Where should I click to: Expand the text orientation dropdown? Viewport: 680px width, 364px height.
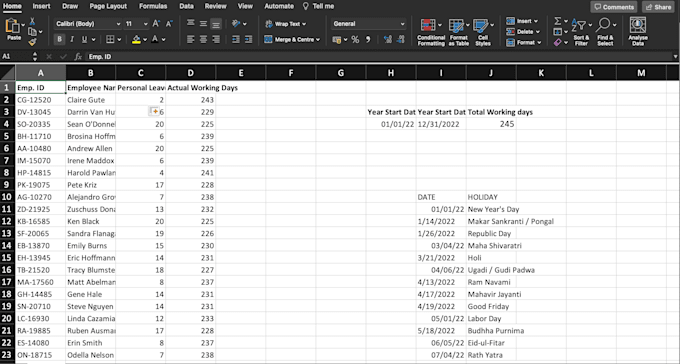point(245,24)
